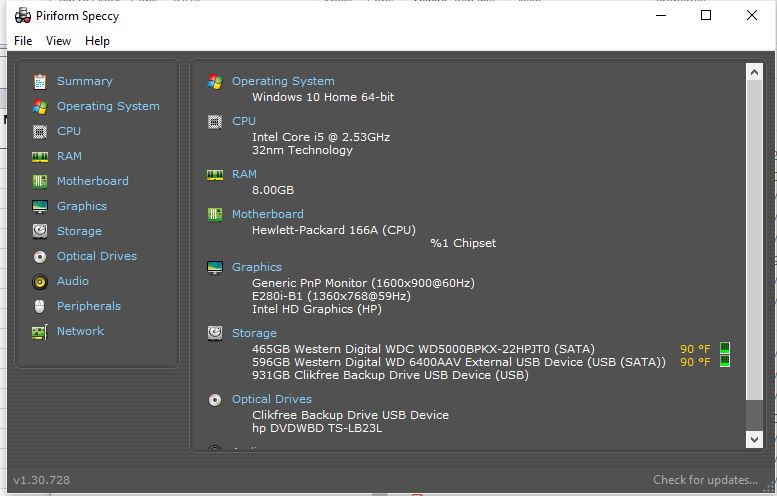Click the Optical Drives disc icon in summary panel
This screenshot has height=496, width=777.
pyautogui.click(x=215, y=399)
